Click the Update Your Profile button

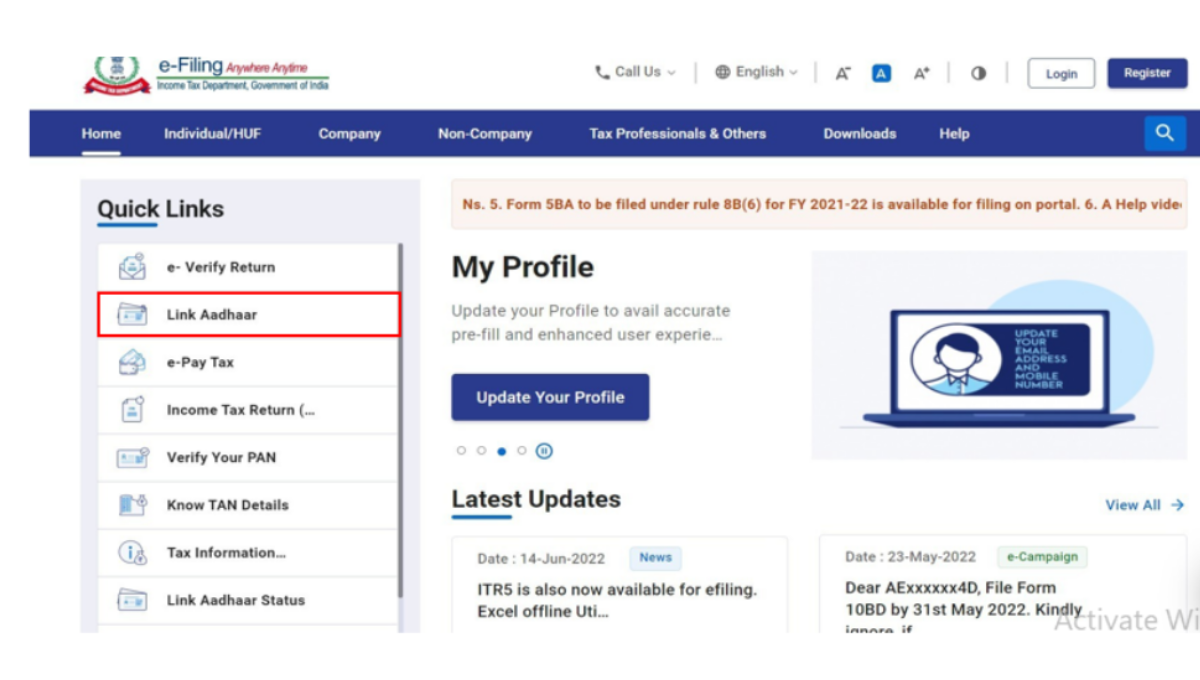click(550, 397)
